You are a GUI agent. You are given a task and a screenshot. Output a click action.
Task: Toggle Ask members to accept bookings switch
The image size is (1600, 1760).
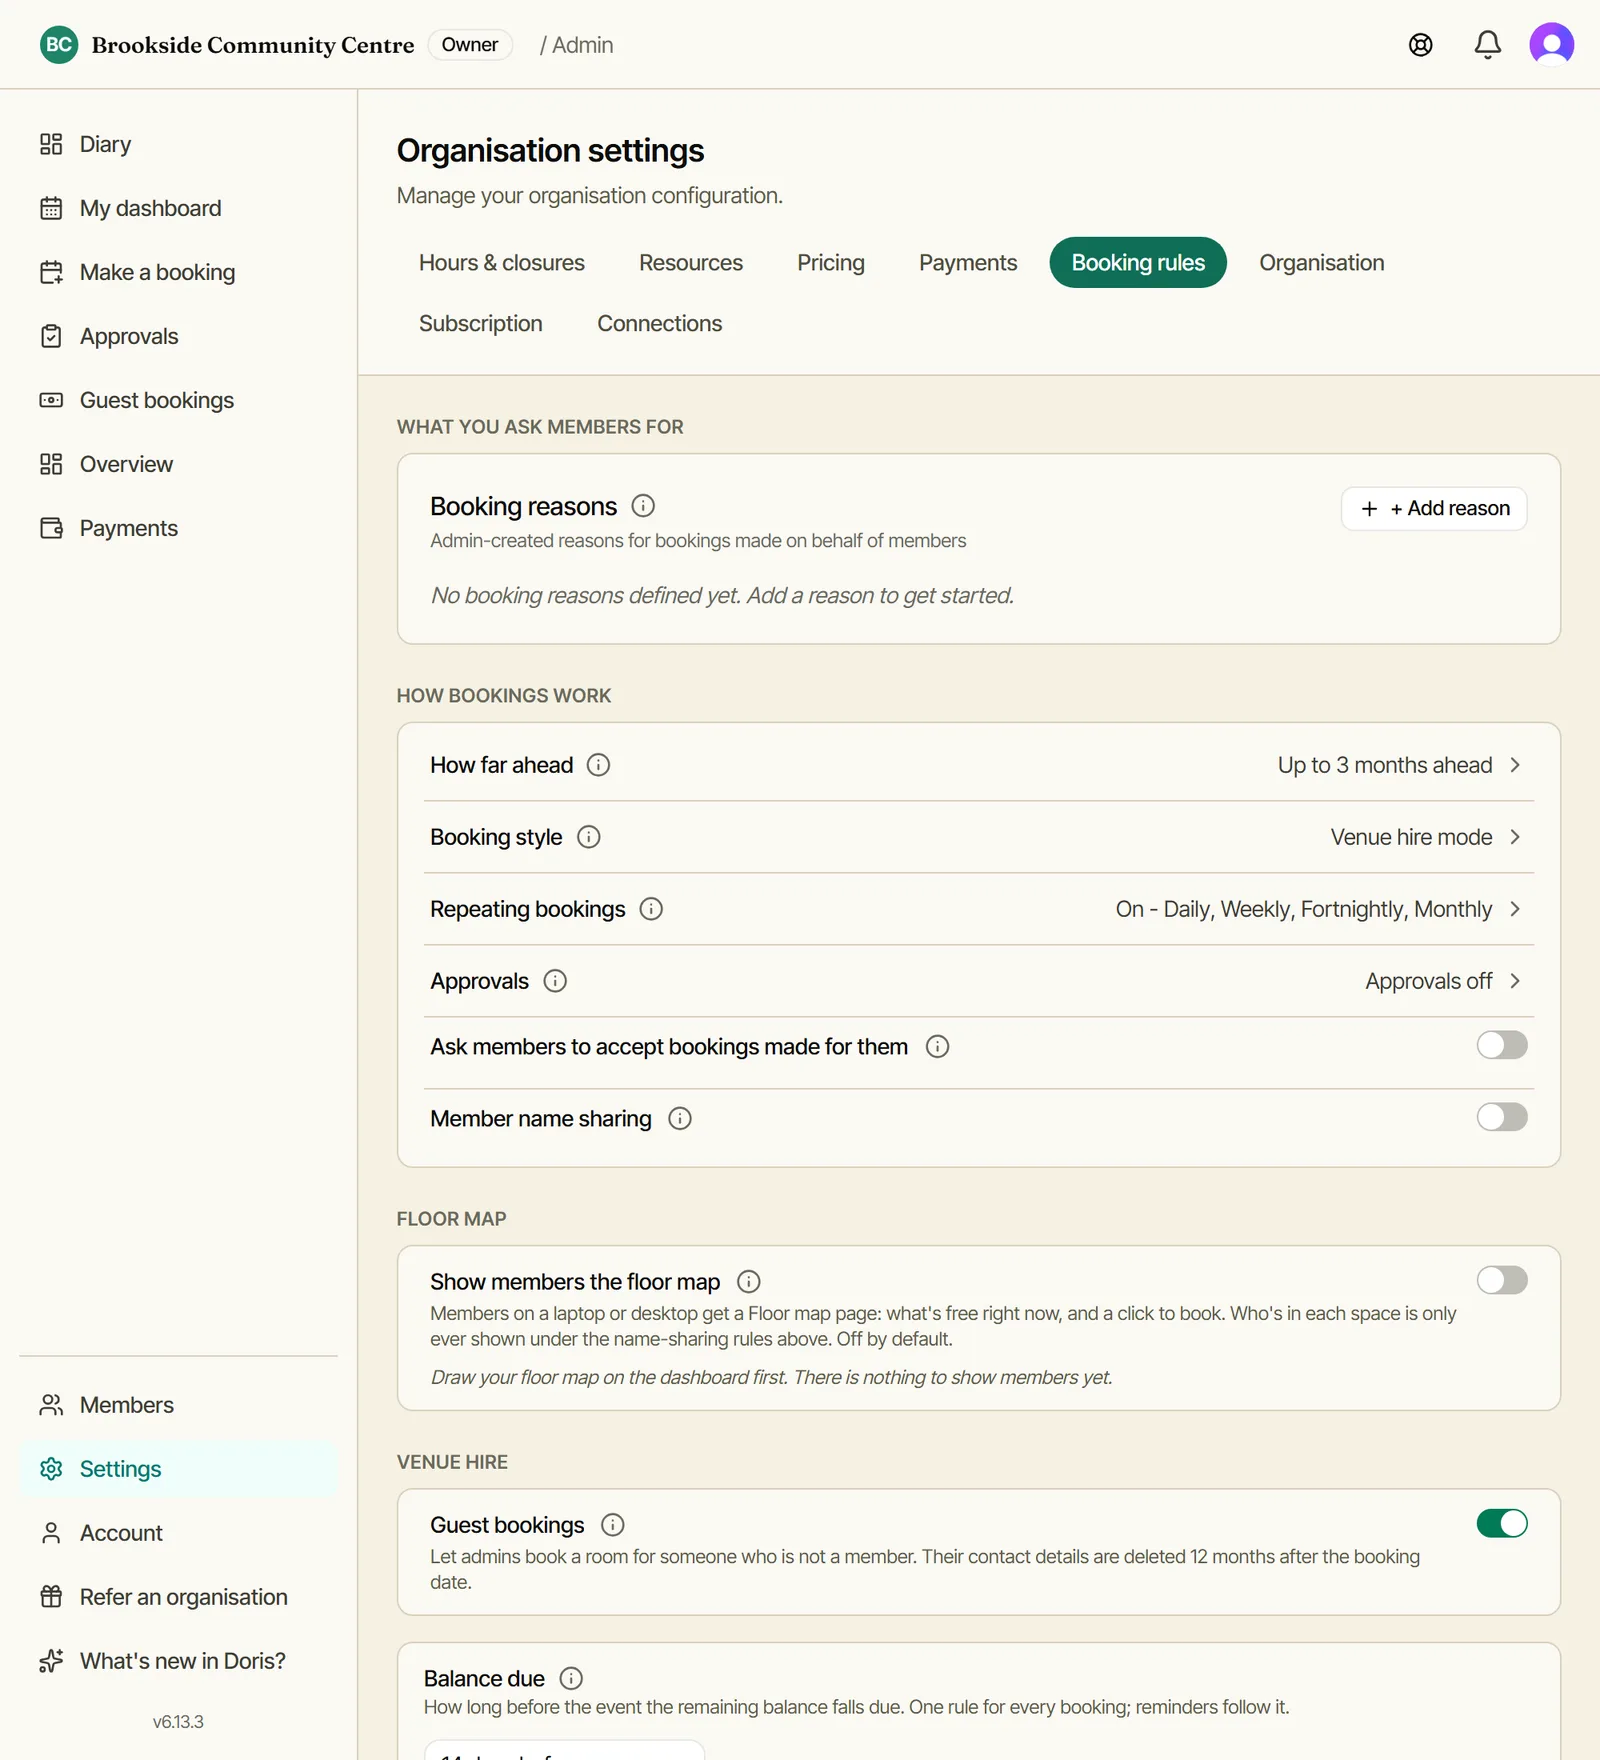tap(1502, 1045)
